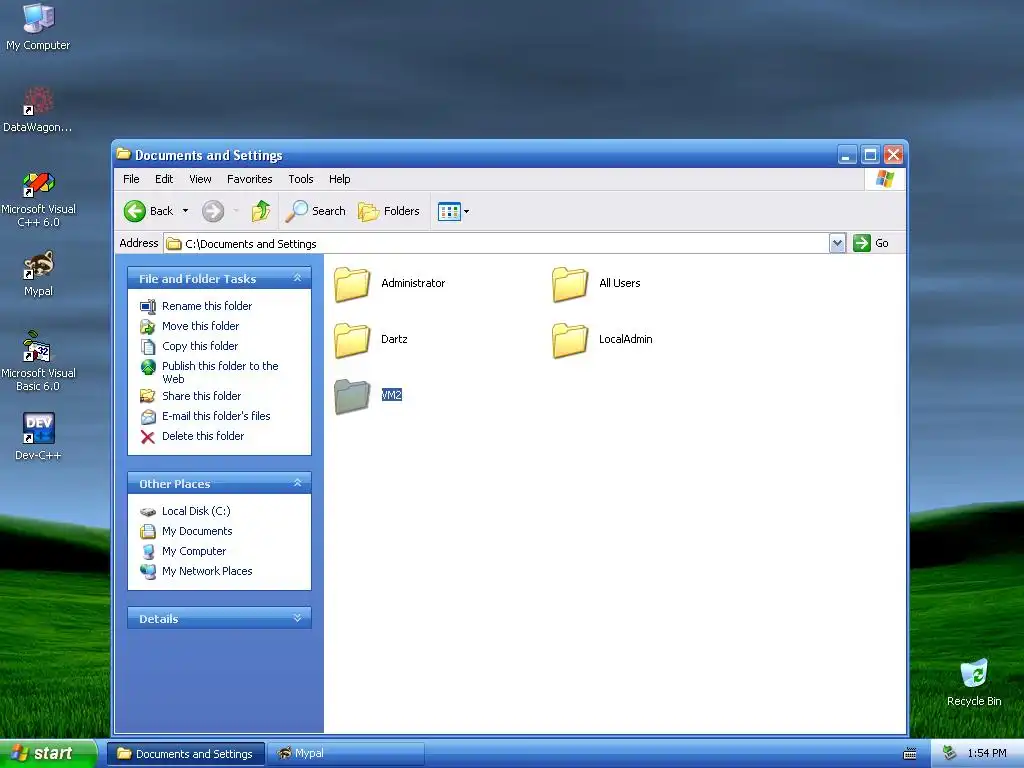
Task: Click the safely remove hardware tray icon
Action: point(949,754)
